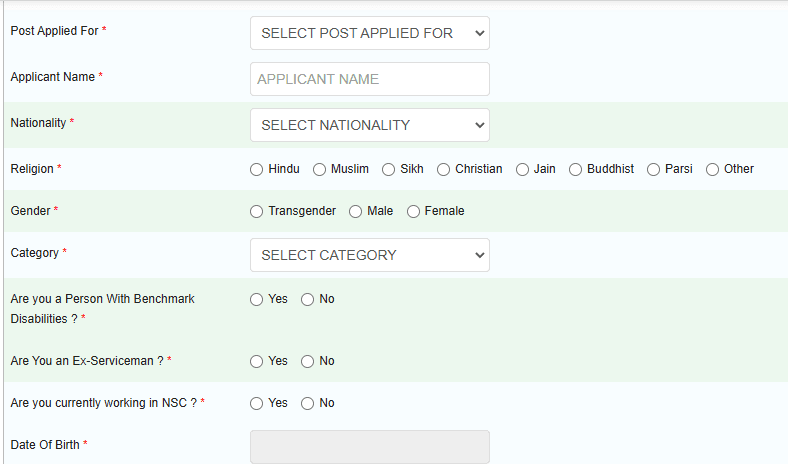Choose Male as gender
The width and height of the screenshot is (788, 464).
click(x=355, y=211)
